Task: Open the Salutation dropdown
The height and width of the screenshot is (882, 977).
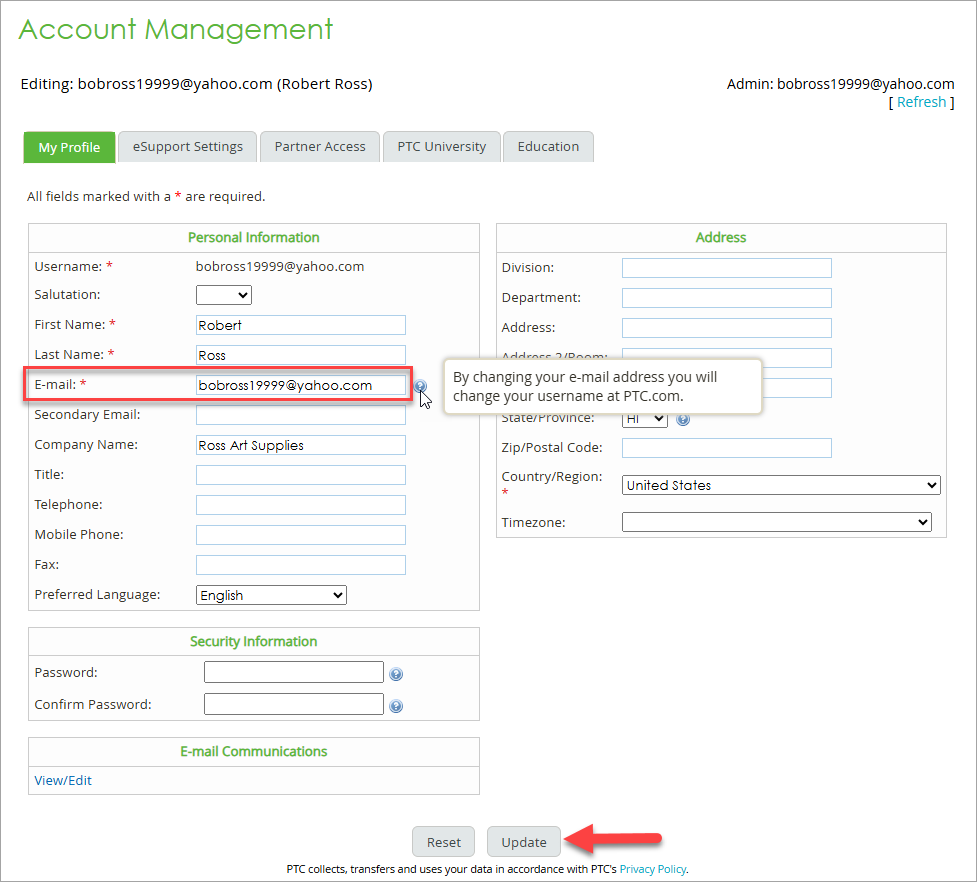Action: pos(224,295)
